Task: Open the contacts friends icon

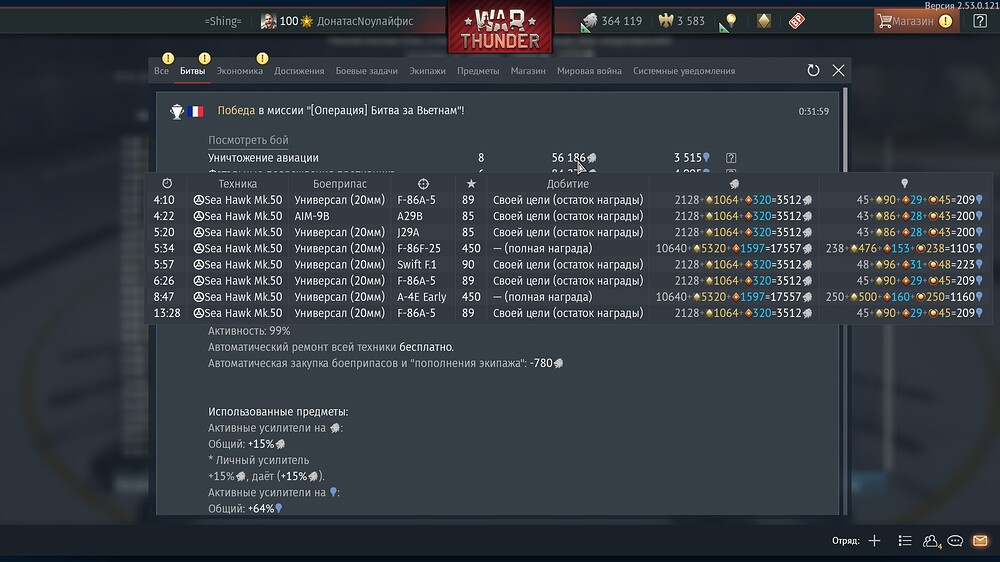Action: coord(930,541)
